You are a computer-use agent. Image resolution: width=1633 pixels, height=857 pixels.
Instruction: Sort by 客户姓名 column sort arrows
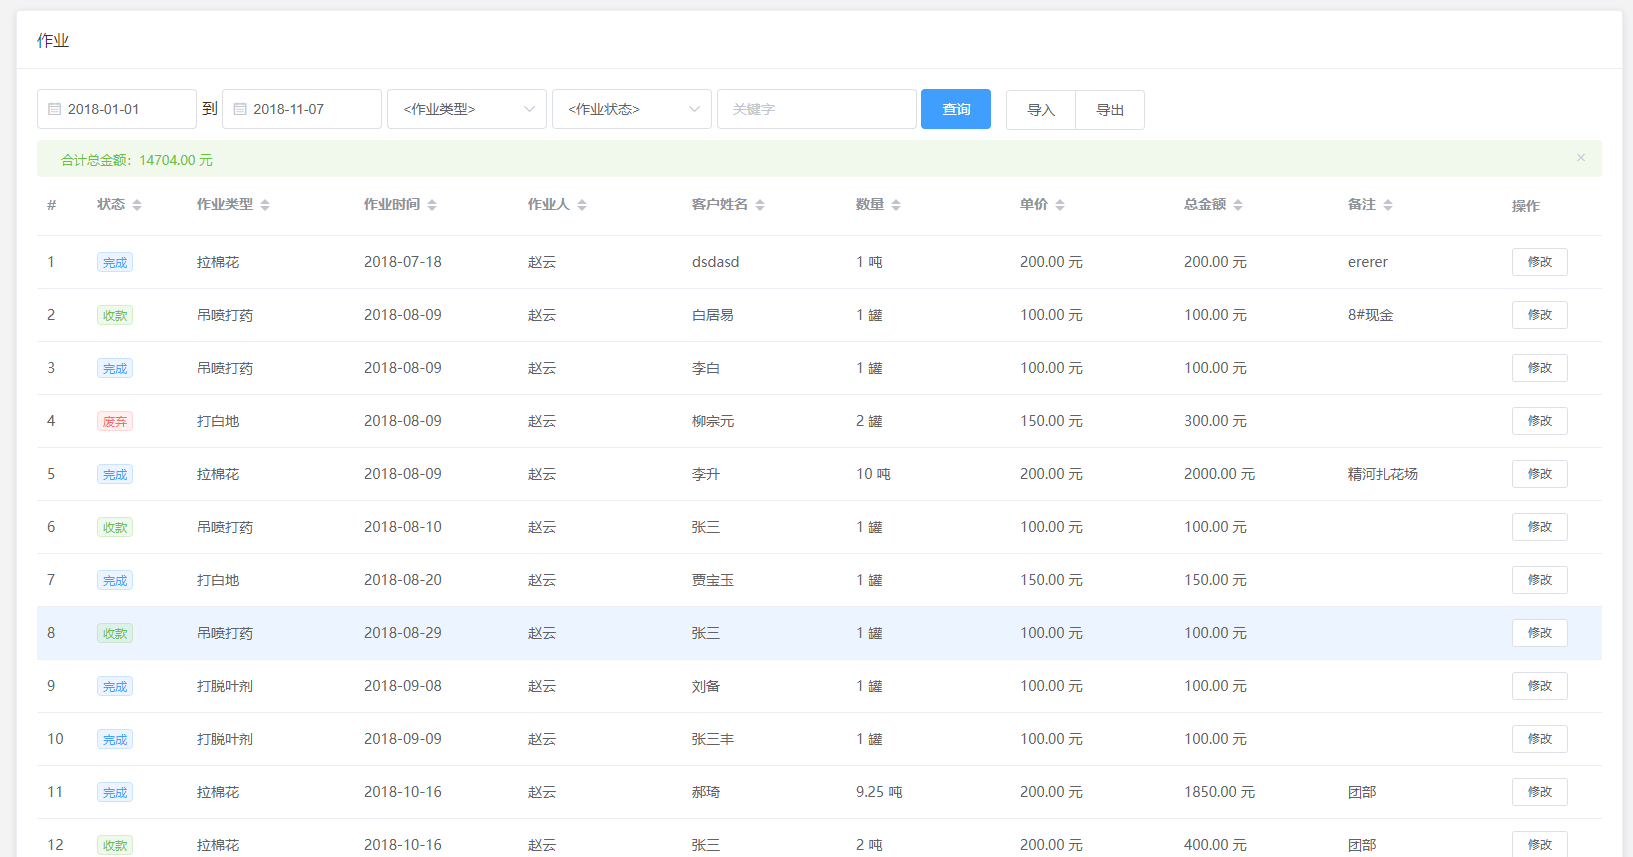(x=760, y=205)
